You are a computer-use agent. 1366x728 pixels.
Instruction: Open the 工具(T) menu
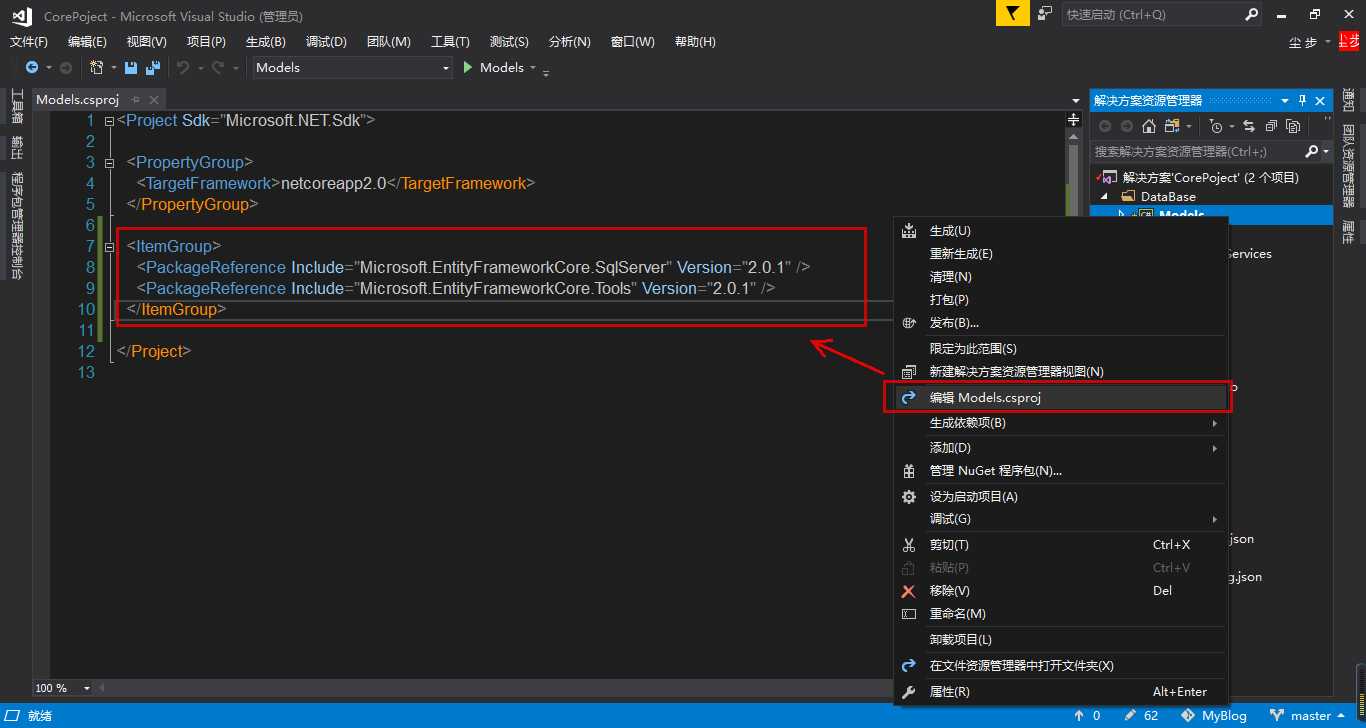coord(450,41)
